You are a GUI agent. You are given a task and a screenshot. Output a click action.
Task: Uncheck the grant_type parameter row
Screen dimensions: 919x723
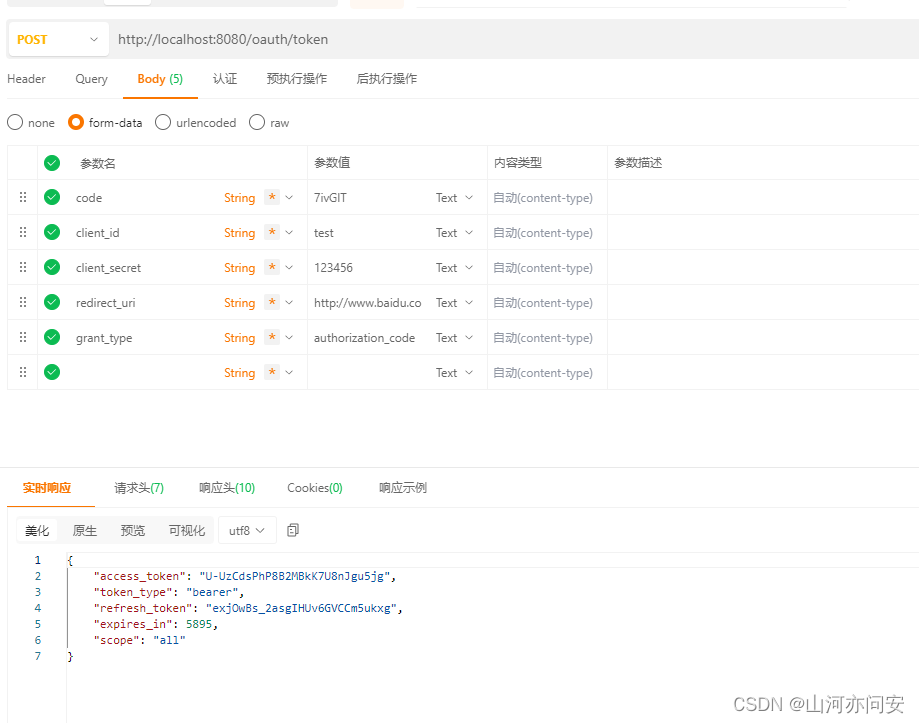[x=52, y=337]
